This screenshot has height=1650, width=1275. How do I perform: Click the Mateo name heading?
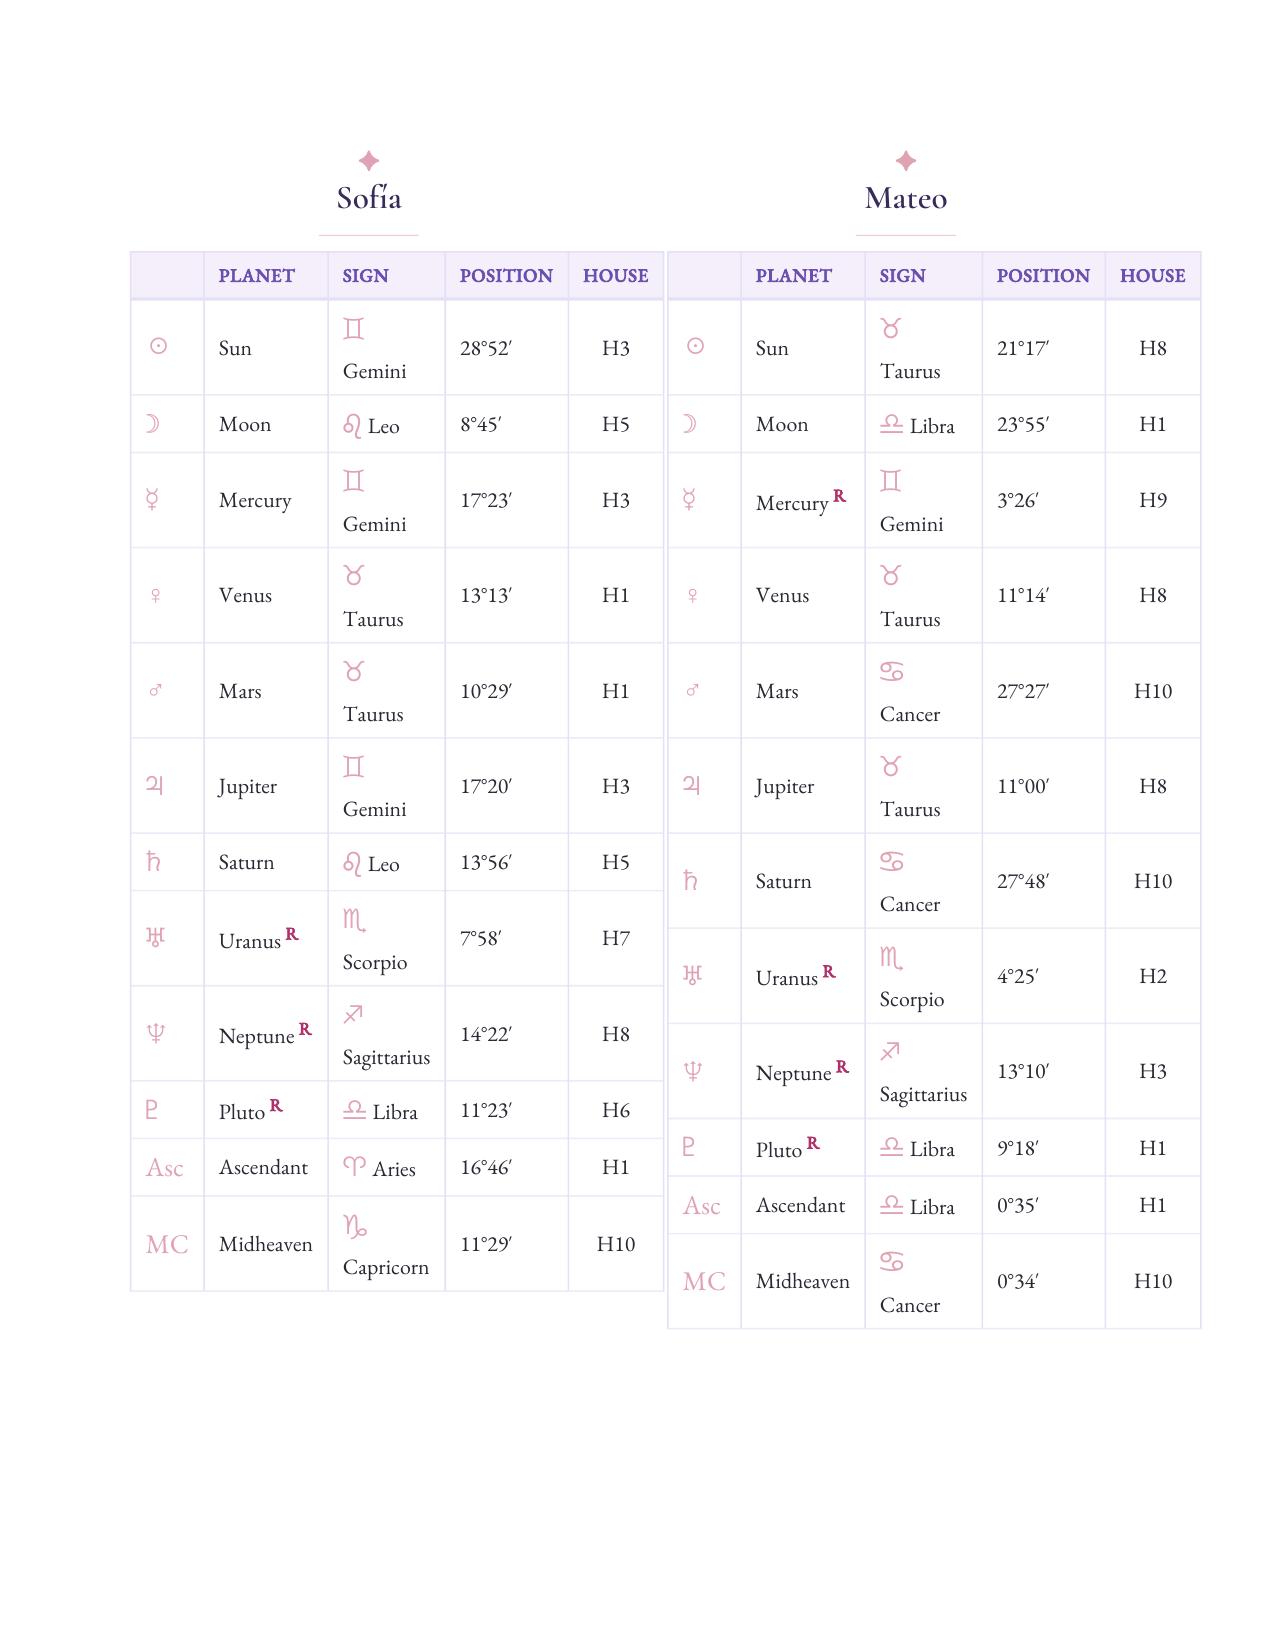click(906, 198)
